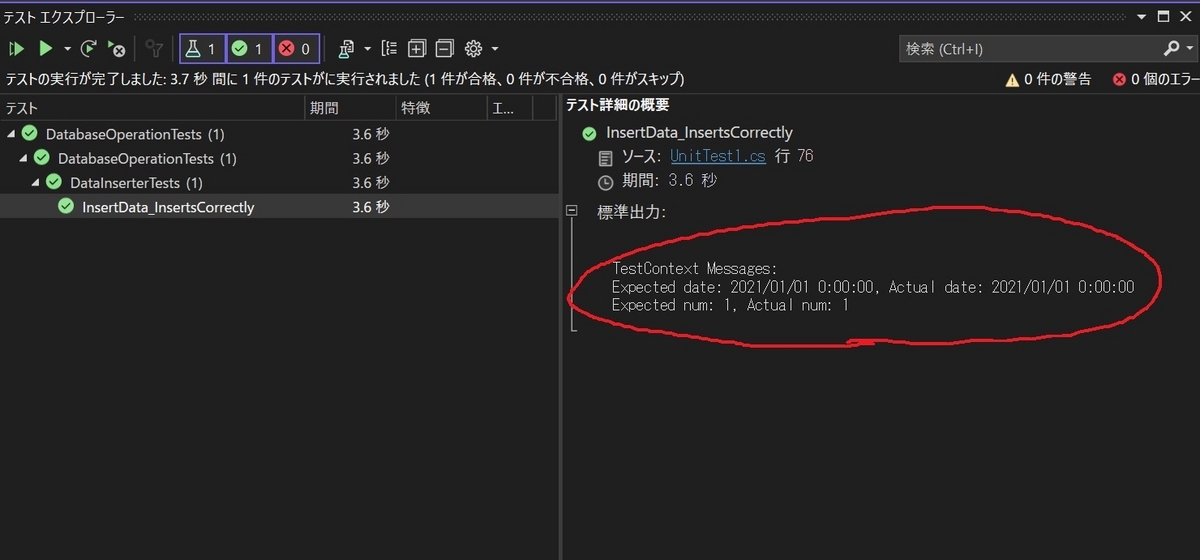
Task: Click the Expected date output line
Action: (873, 287)
